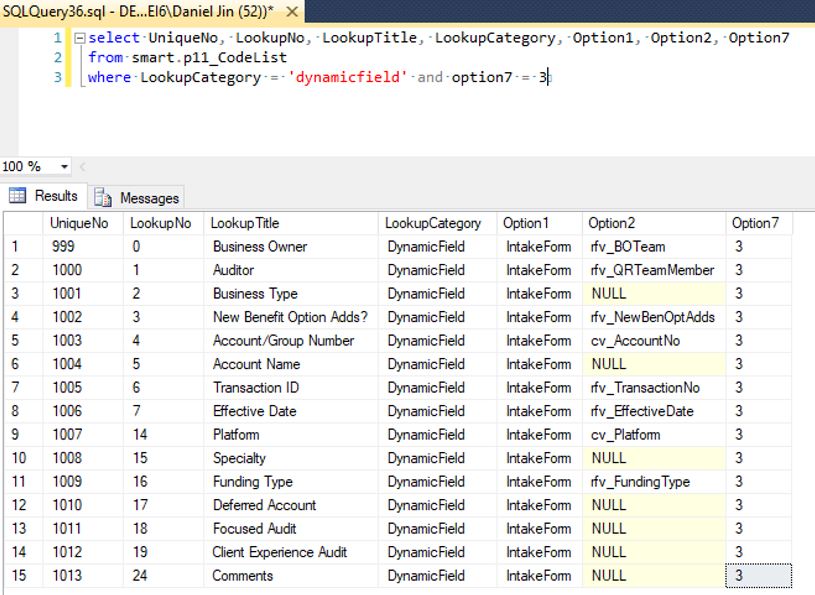Click the LookupNo '24' cell
This screenshot has width=815, height=595.
click(163, 576)
